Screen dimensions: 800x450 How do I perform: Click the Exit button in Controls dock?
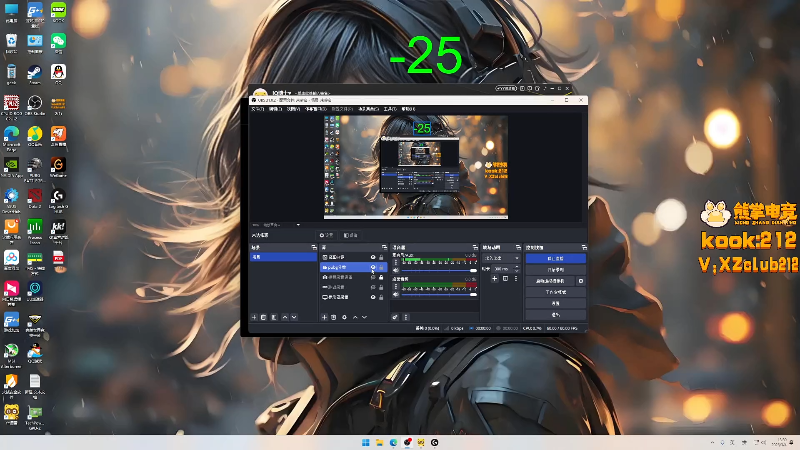[556, 315]
